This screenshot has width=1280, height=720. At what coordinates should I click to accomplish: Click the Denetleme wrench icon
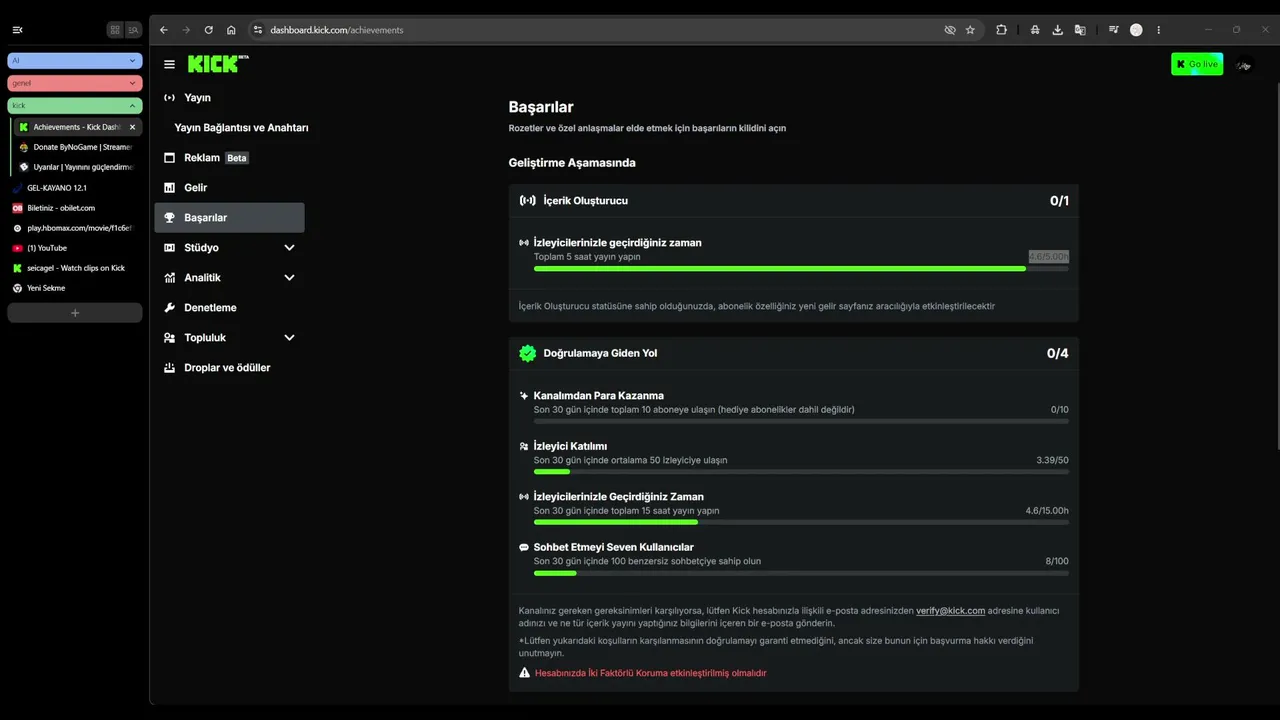tap(170, 308)
